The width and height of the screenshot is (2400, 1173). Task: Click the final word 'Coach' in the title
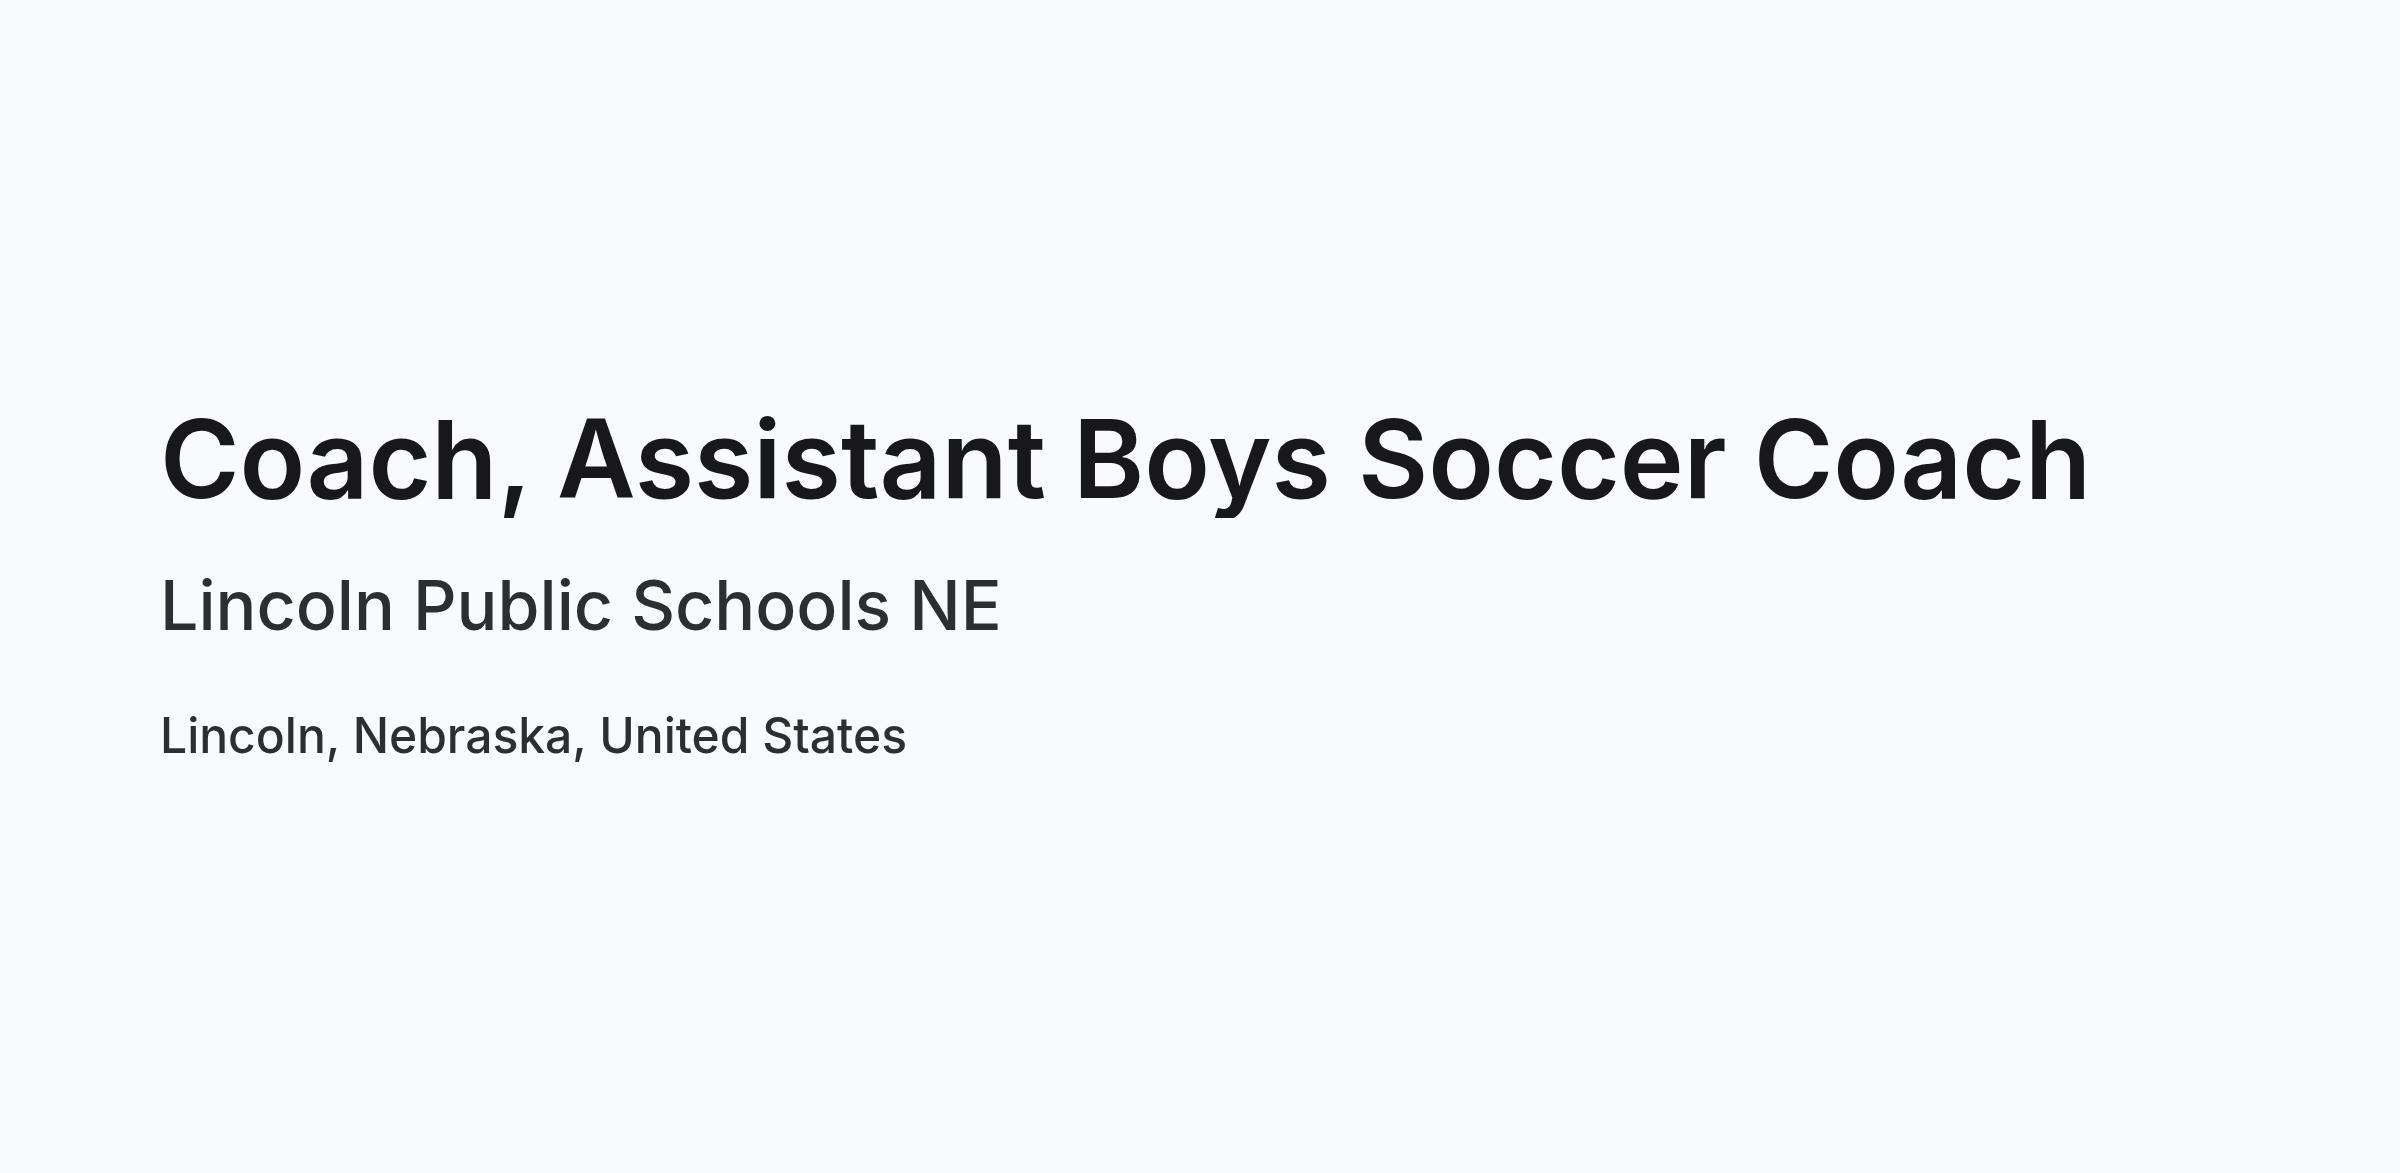pyautogui.click(x=1922, y=460)
